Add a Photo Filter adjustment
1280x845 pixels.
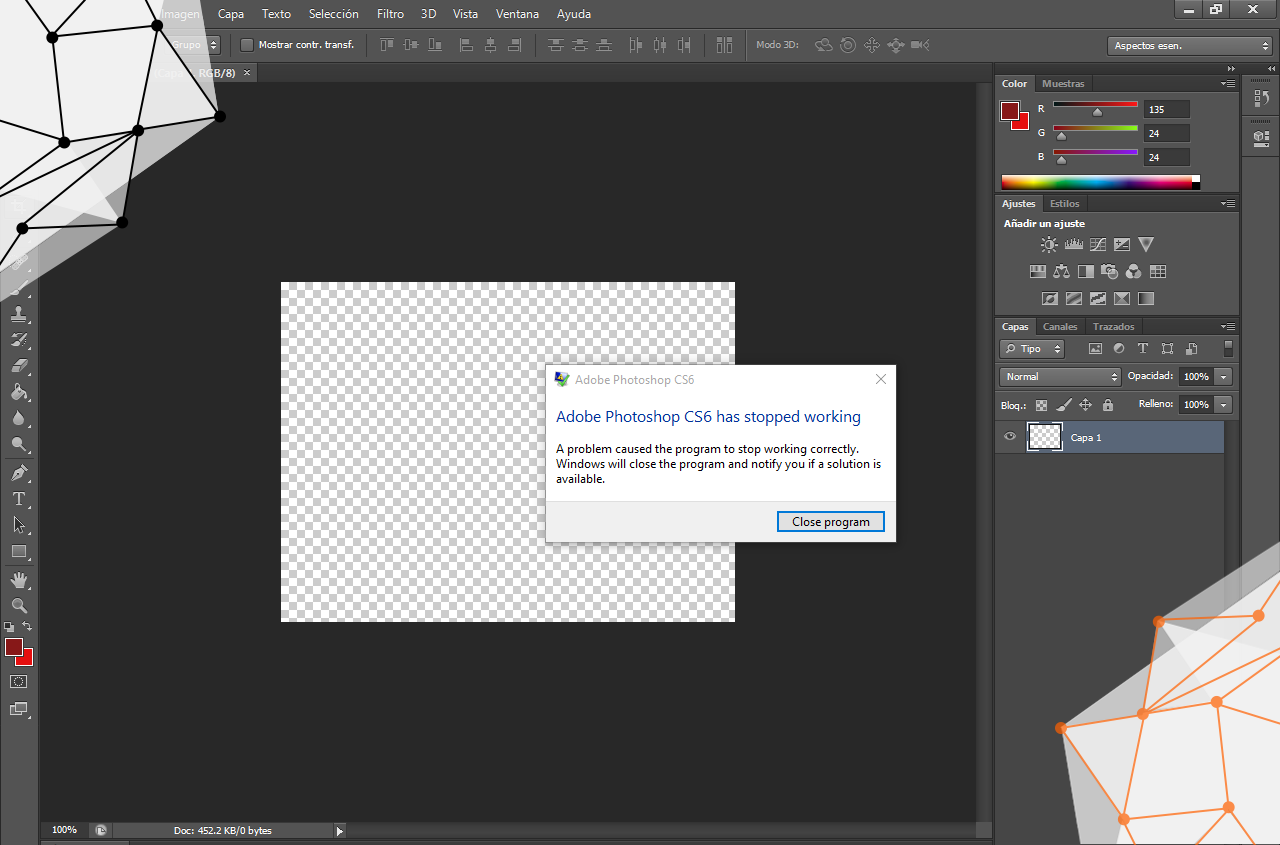(1110, 271)
